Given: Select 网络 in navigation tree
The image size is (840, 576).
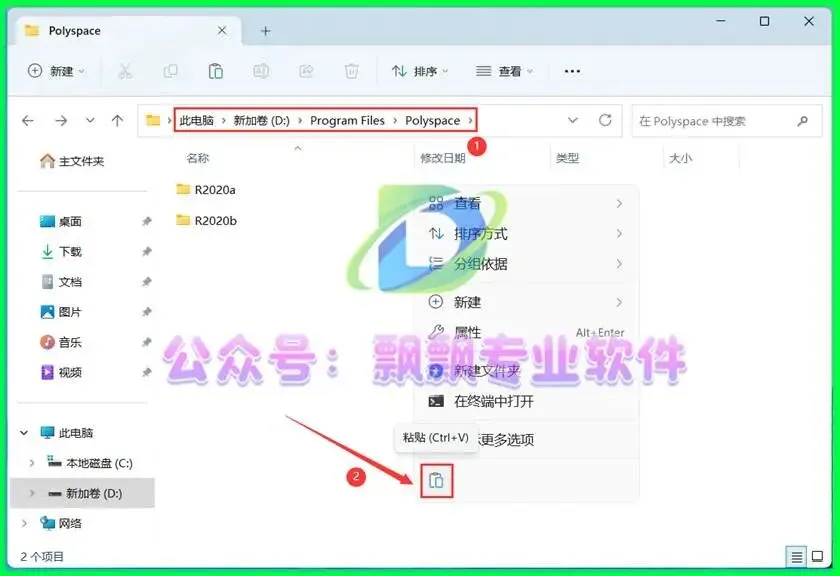Looking at the screenshot, I should 61,523.
